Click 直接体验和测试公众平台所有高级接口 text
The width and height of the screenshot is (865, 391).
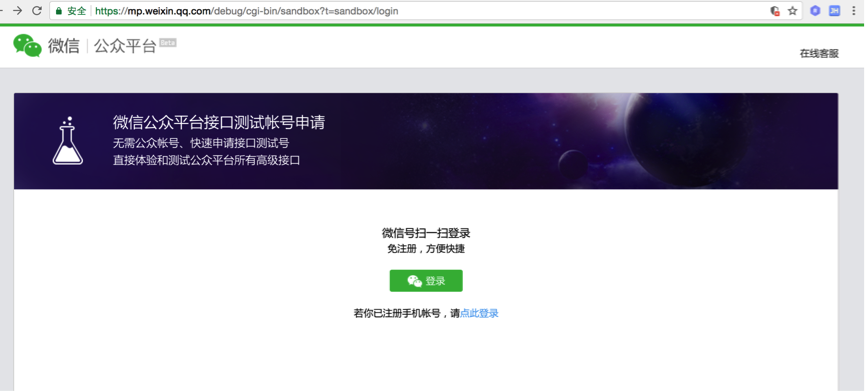coord(206,160)
